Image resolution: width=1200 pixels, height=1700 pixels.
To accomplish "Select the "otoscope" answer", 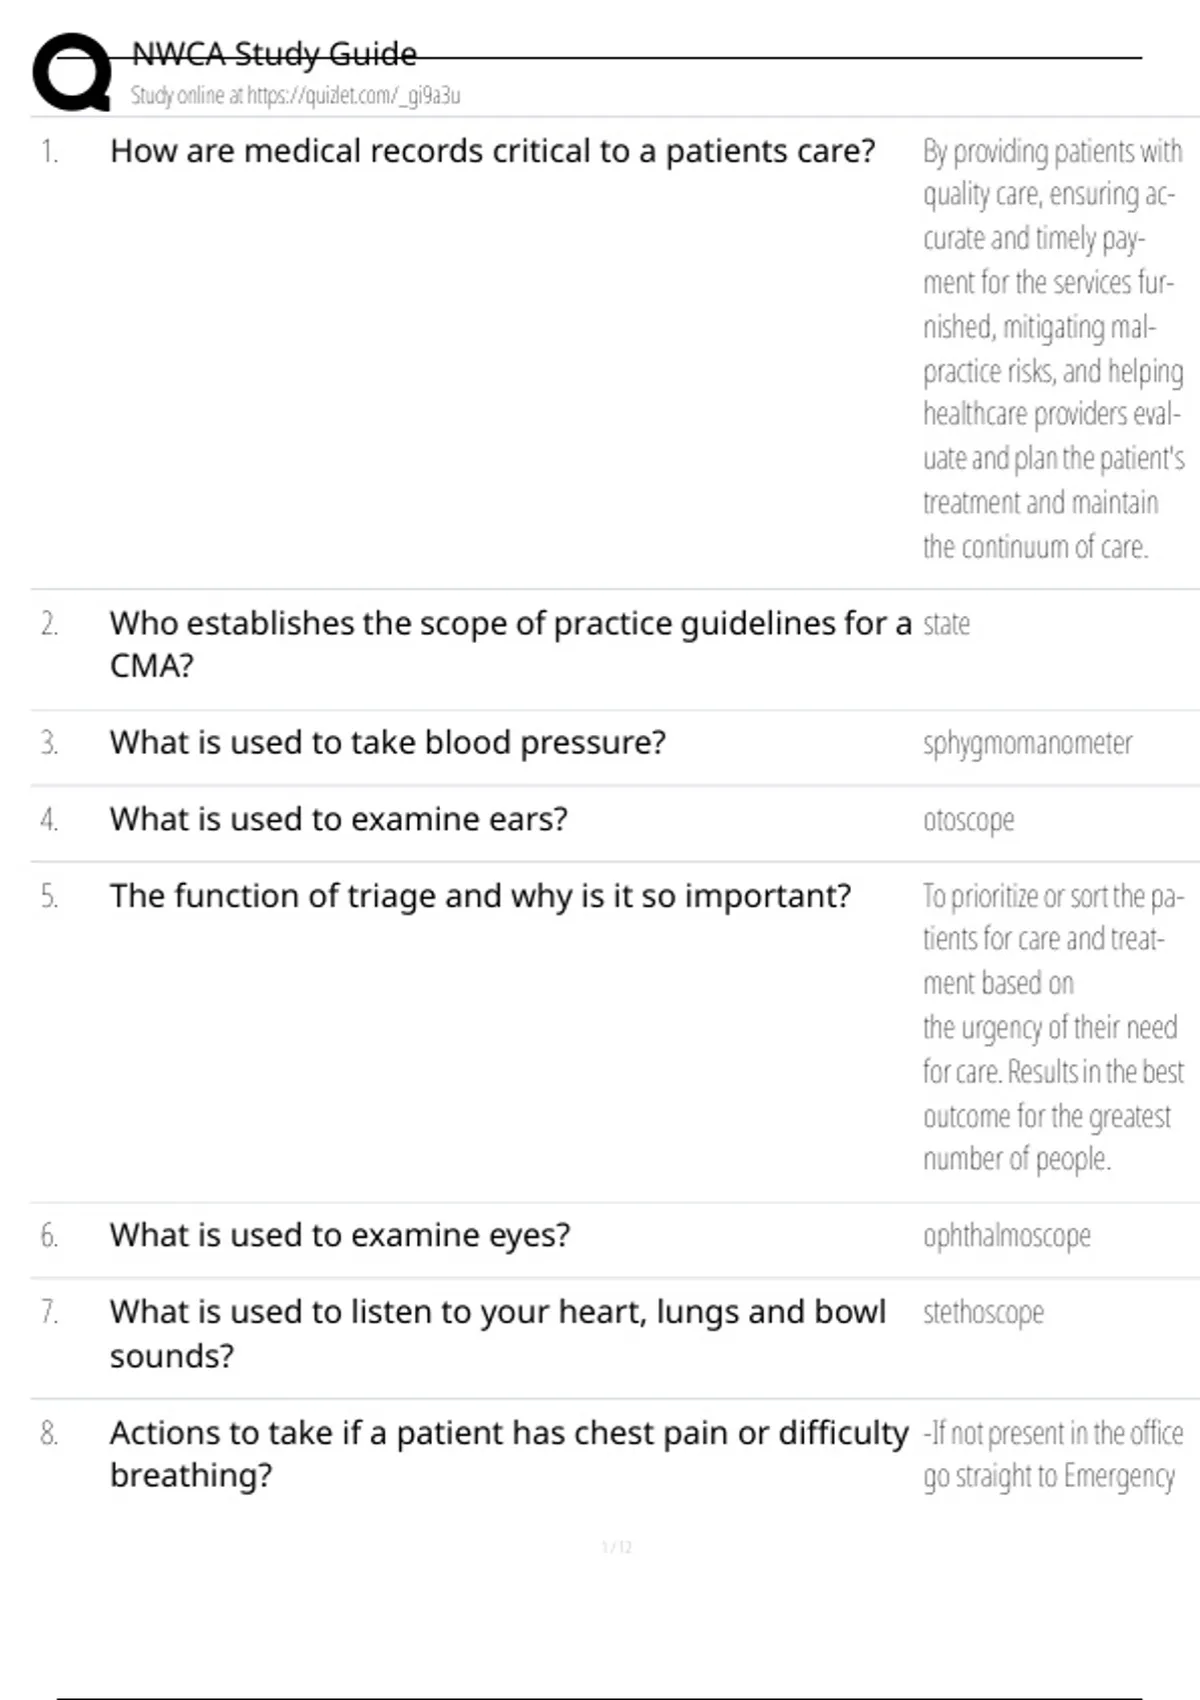I will click(x=968, y=820).
